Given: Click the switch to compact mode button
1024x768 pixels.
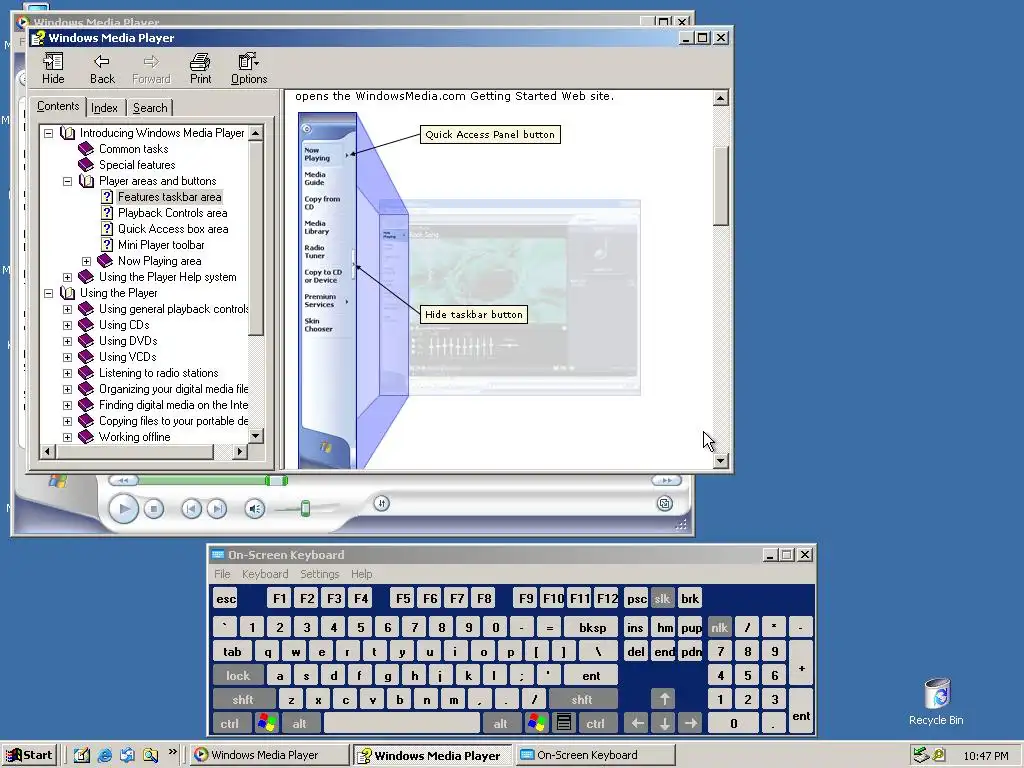Looking at the screenshot, I should coord(665,504).
